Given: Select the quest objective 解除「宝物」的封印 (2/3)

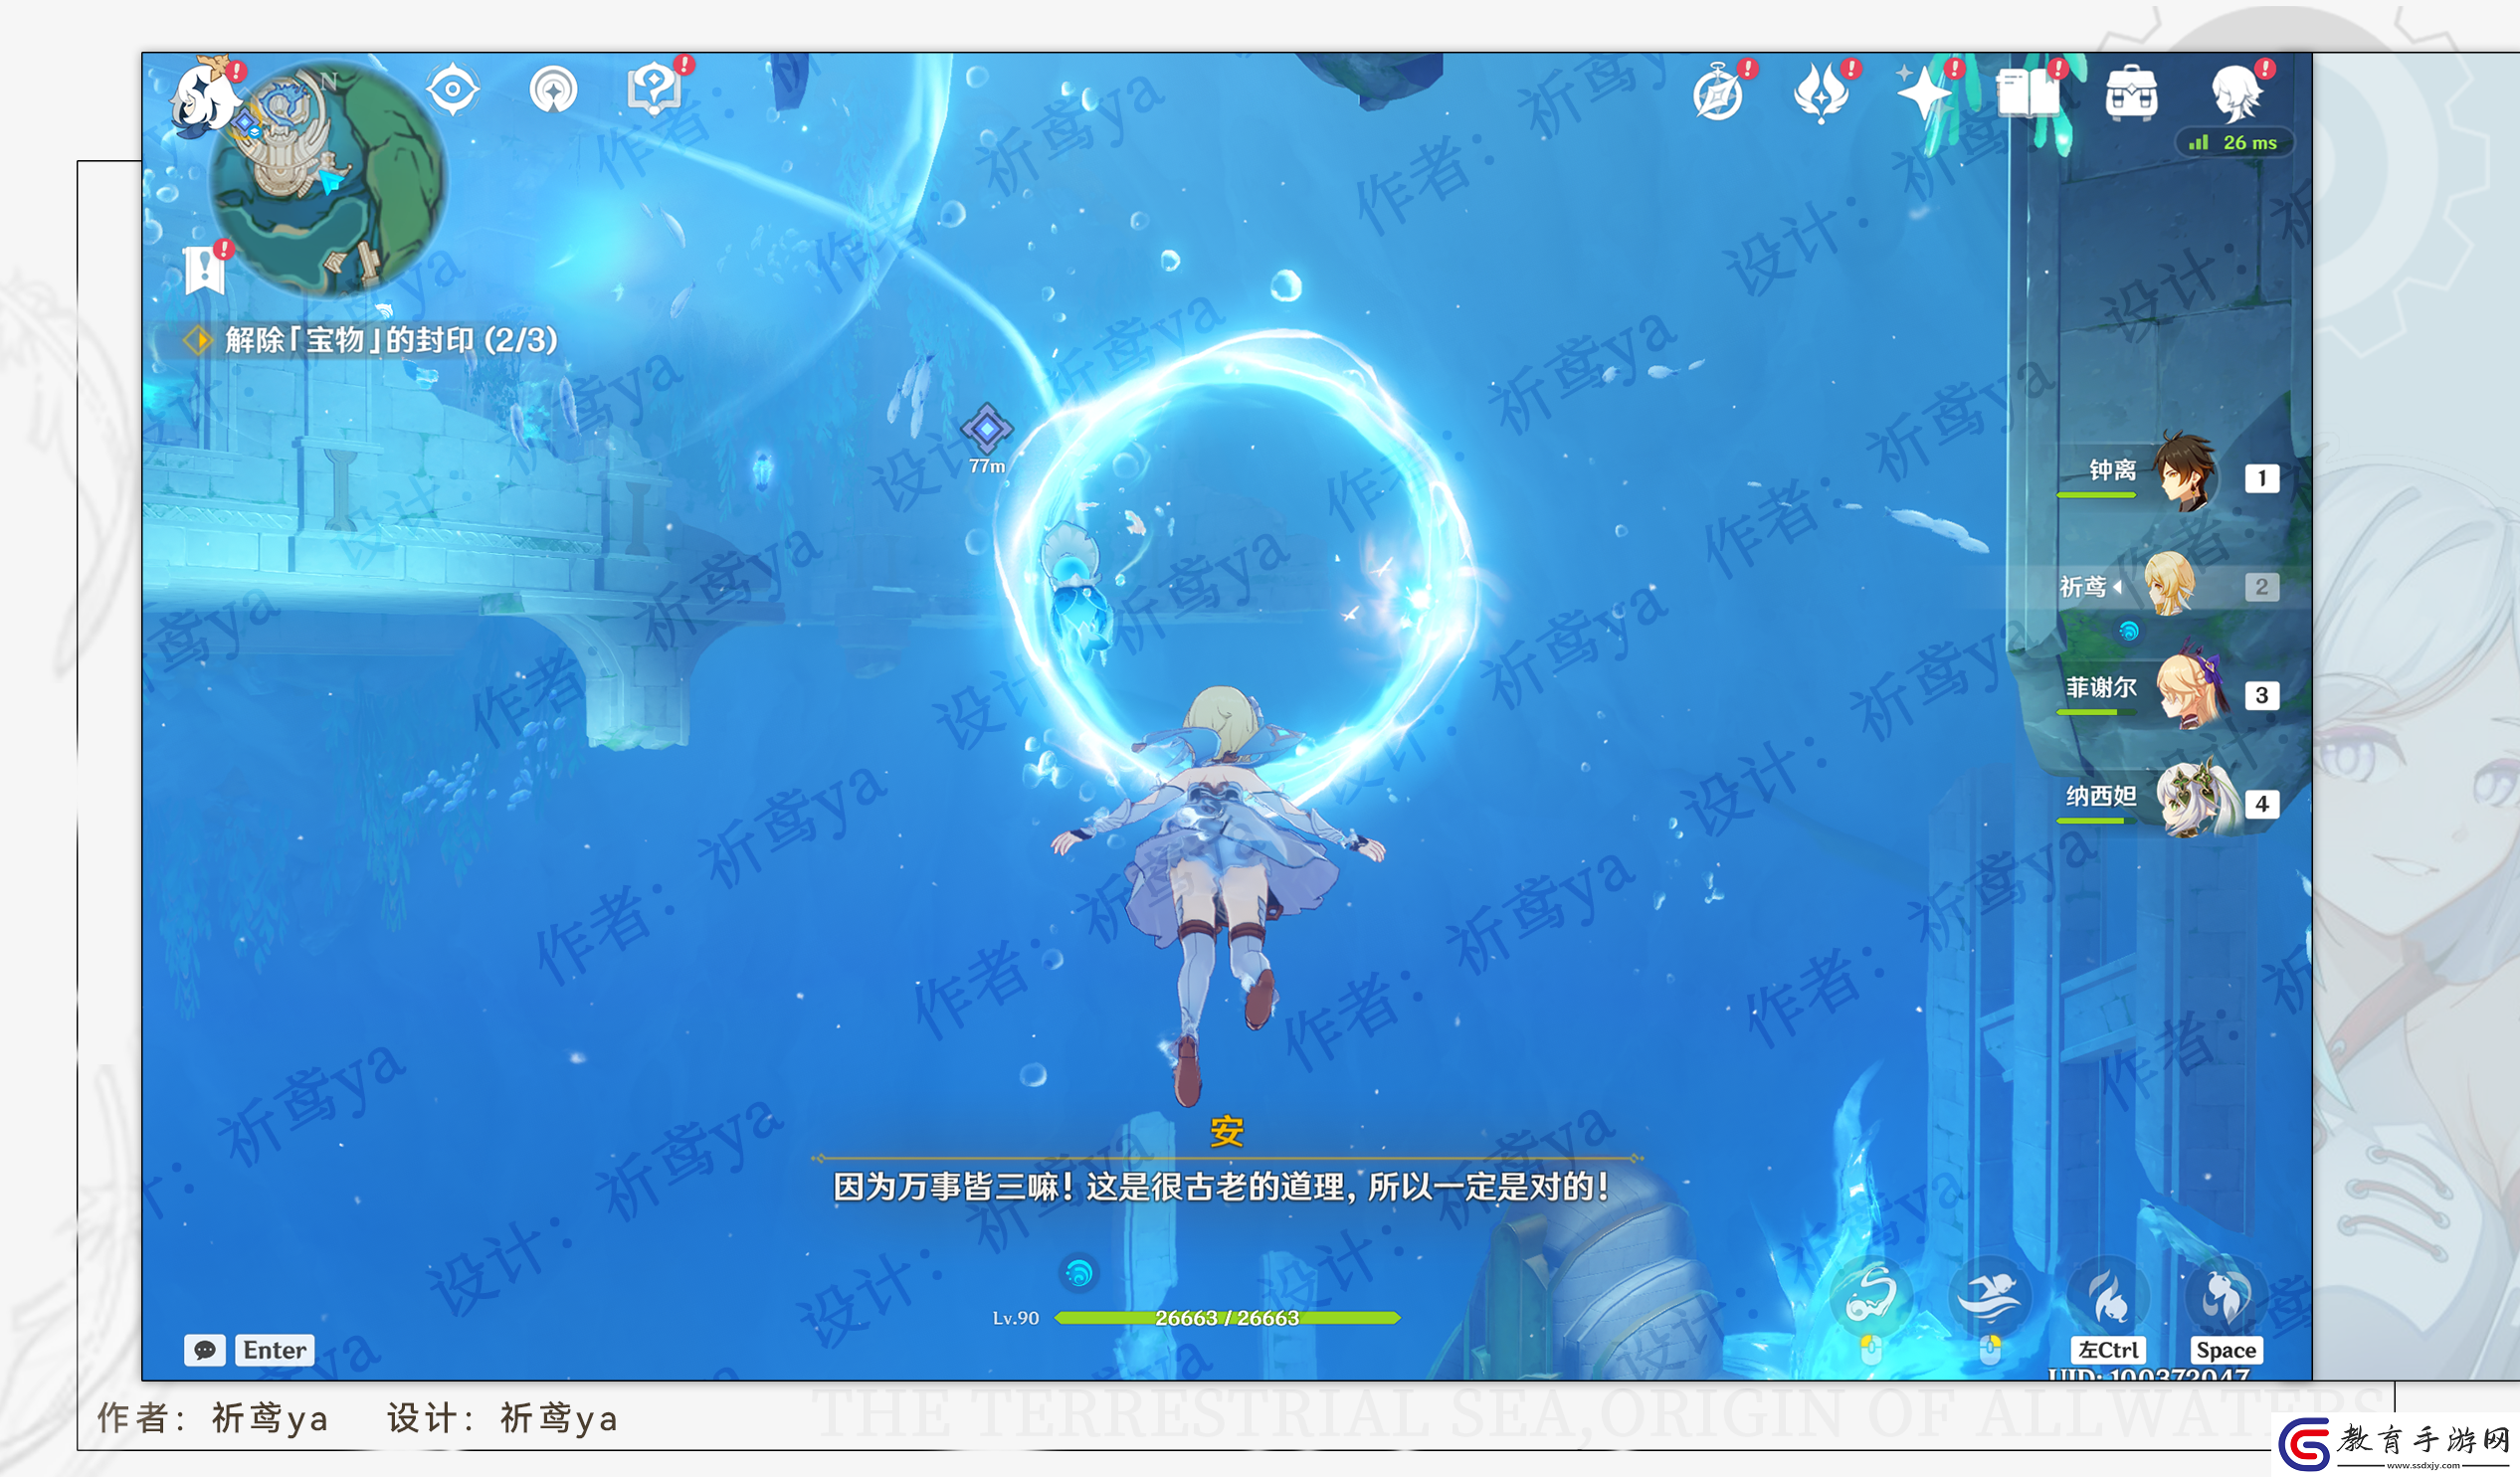Looking at the screenshot, I should (x=371, y=340).
